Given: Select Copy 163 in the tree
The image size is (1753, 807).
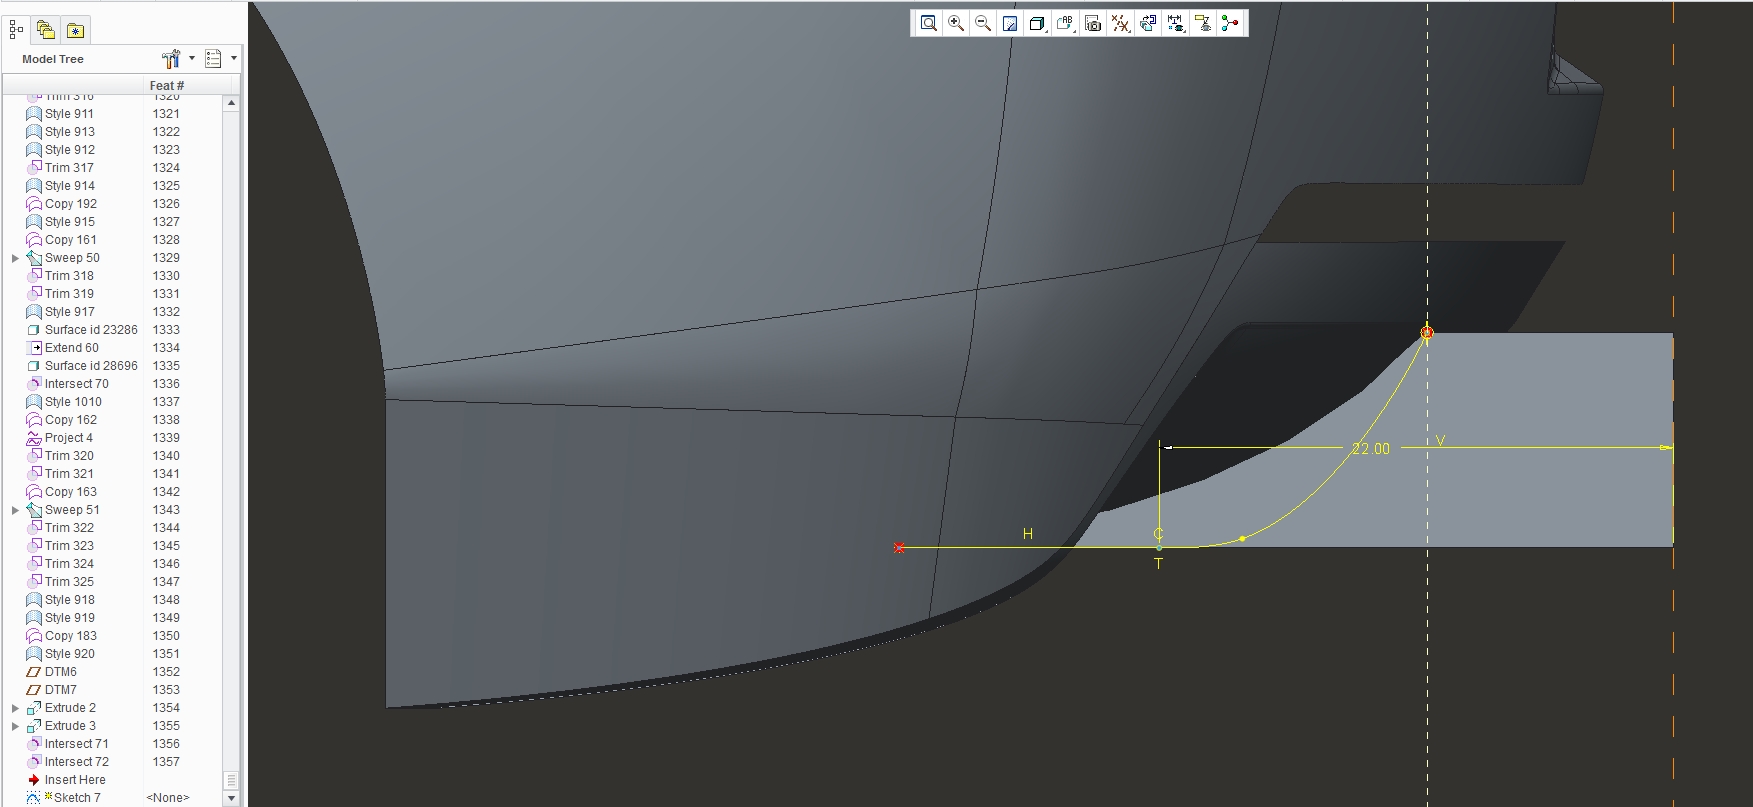Looking at the screenshot, I should [x=70, y=492].
